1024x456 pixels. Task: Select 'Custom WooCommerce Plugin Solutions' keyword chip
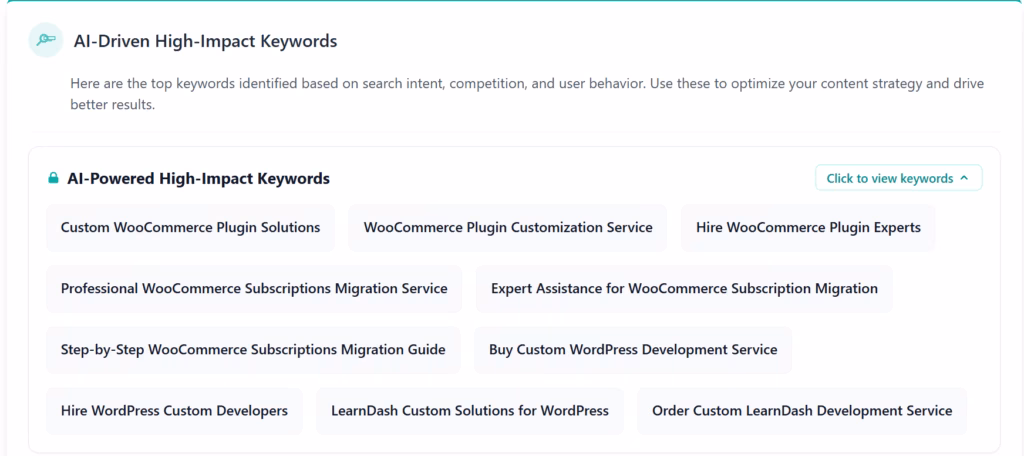[x=190, y=227]
